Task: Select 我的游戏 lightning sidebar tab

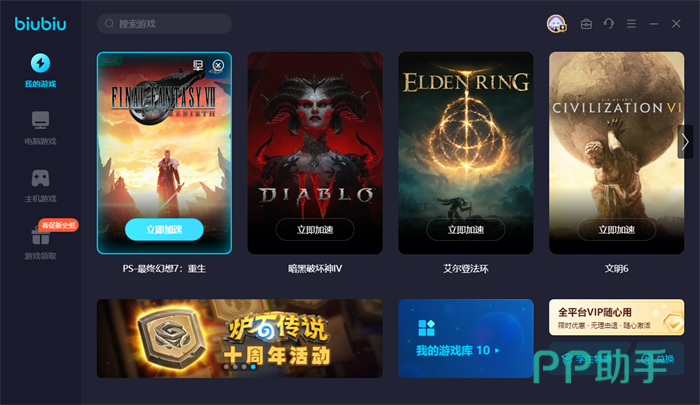Action: (x=40, y=71)
